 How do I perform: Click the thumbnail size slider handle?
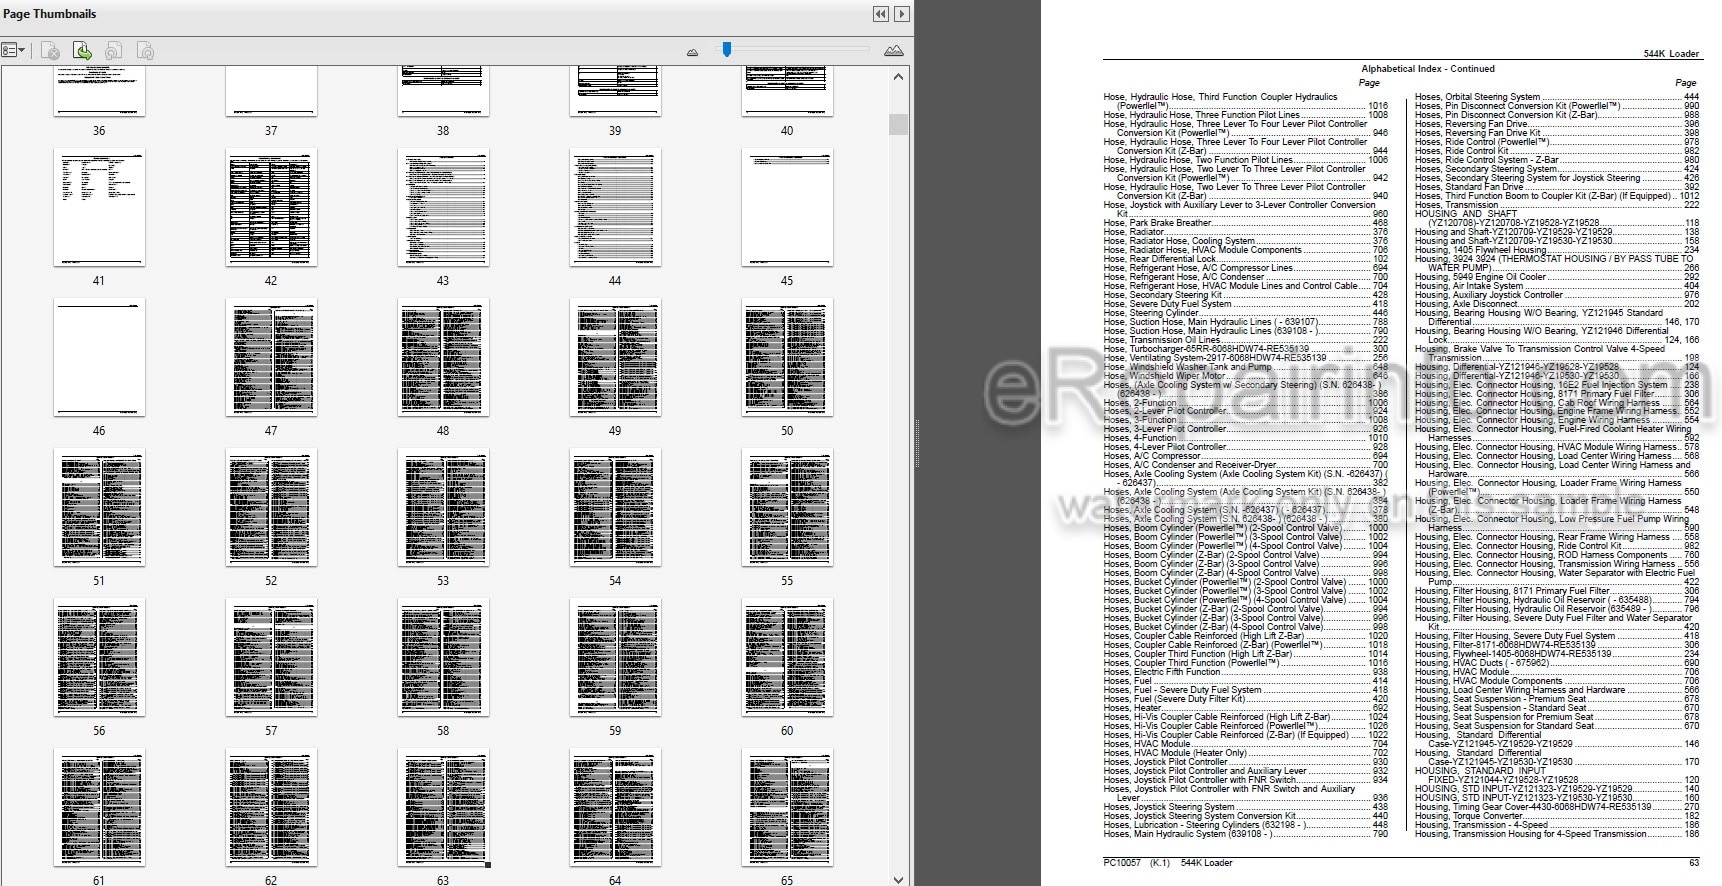click(x=727, y=49)
